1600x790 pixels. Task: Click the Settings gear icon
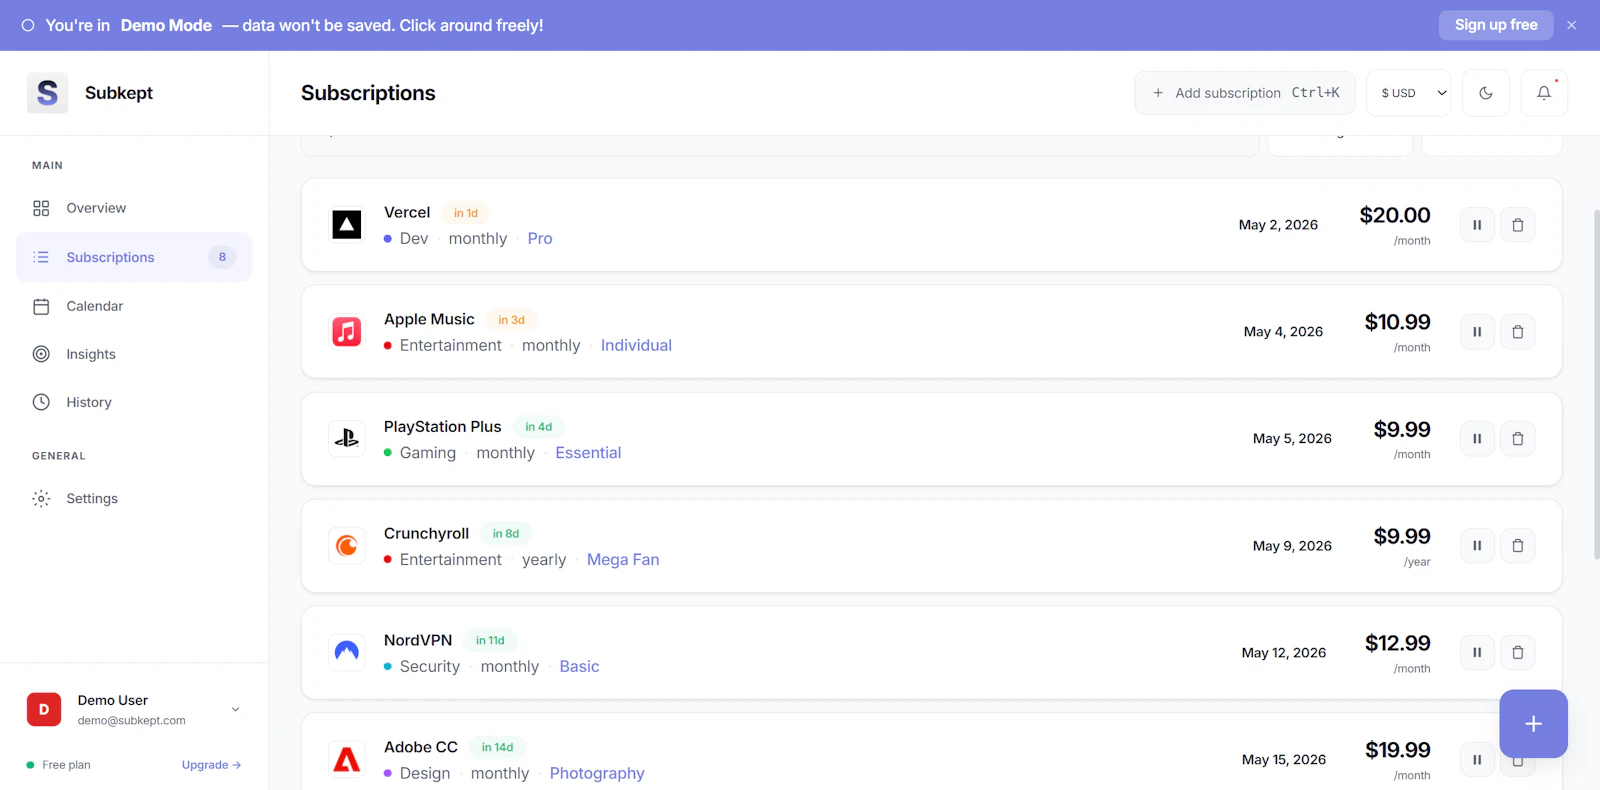tap(41, 498)
